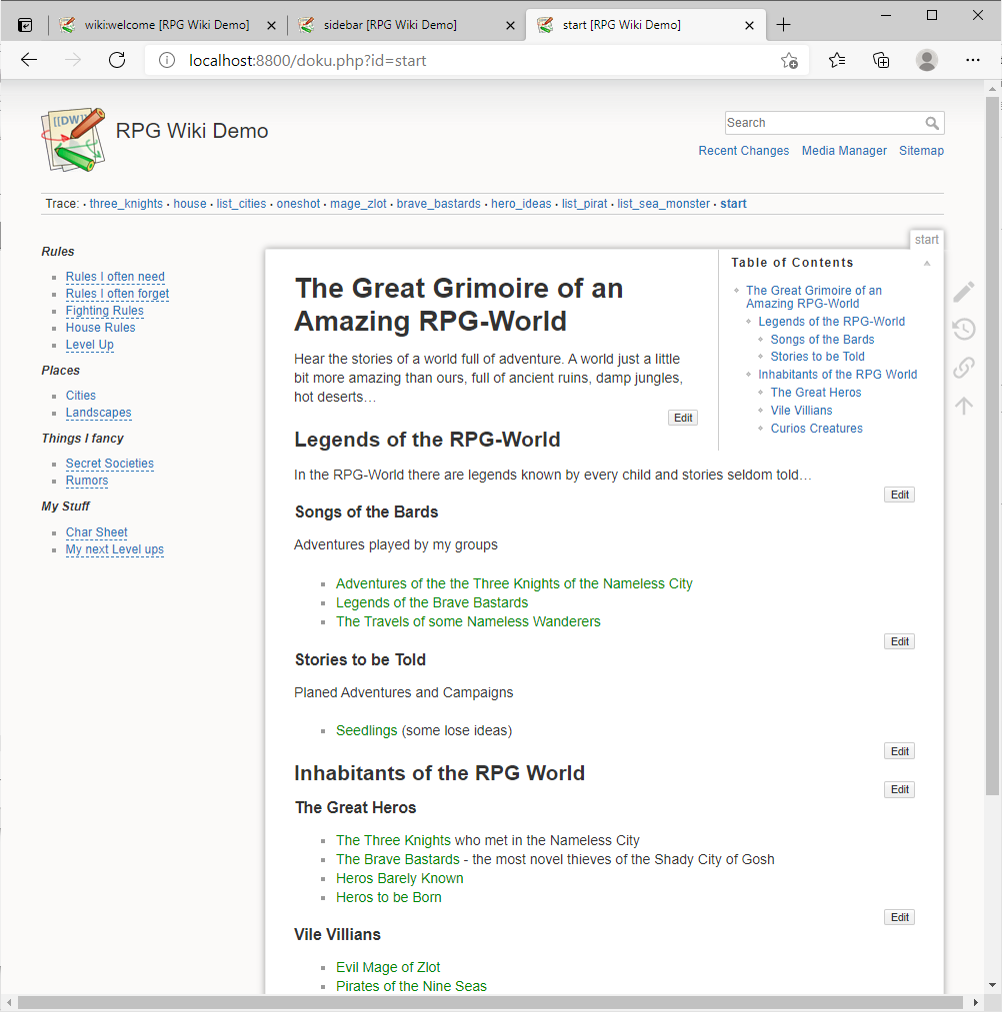This screenshot has height=1012, width=1002.
Task: Open browser Settings and more menu
Action: [x=973, y=60]
